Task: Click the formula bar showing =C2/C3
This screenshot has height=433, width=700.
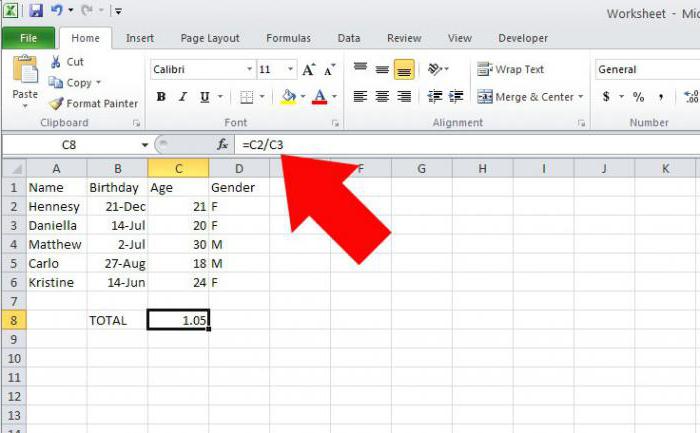Action: click(x=467, y=145)
